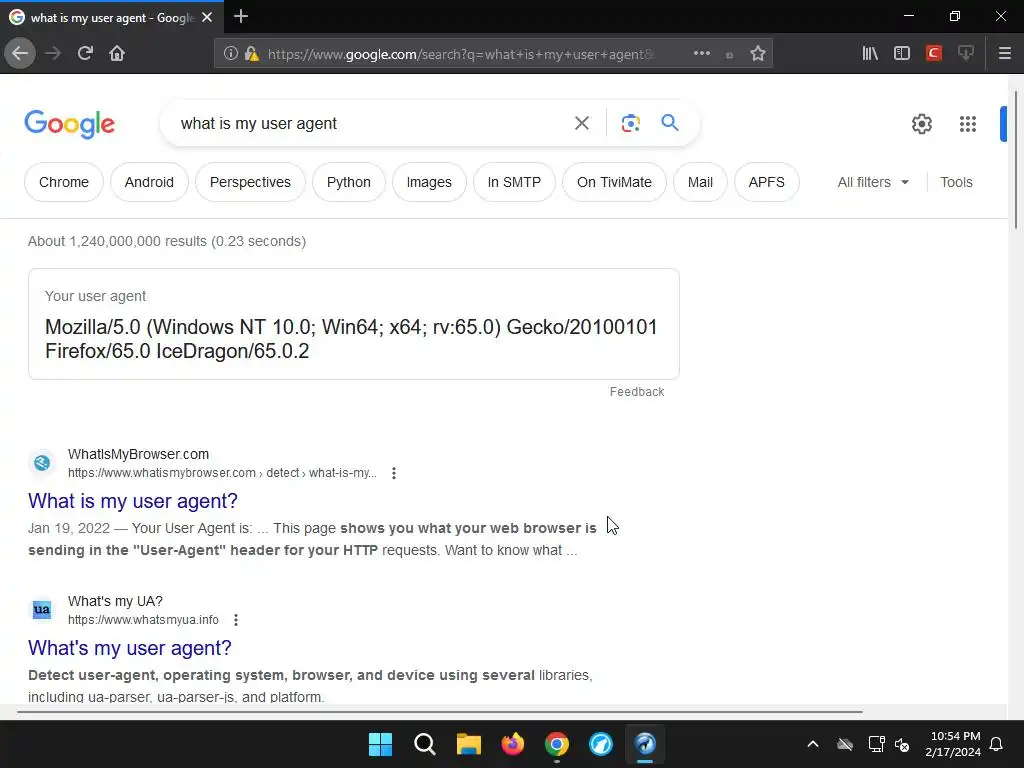The image size is (1024, 768).
Task: Open options for What's my UA result
Action: (236, 620)
